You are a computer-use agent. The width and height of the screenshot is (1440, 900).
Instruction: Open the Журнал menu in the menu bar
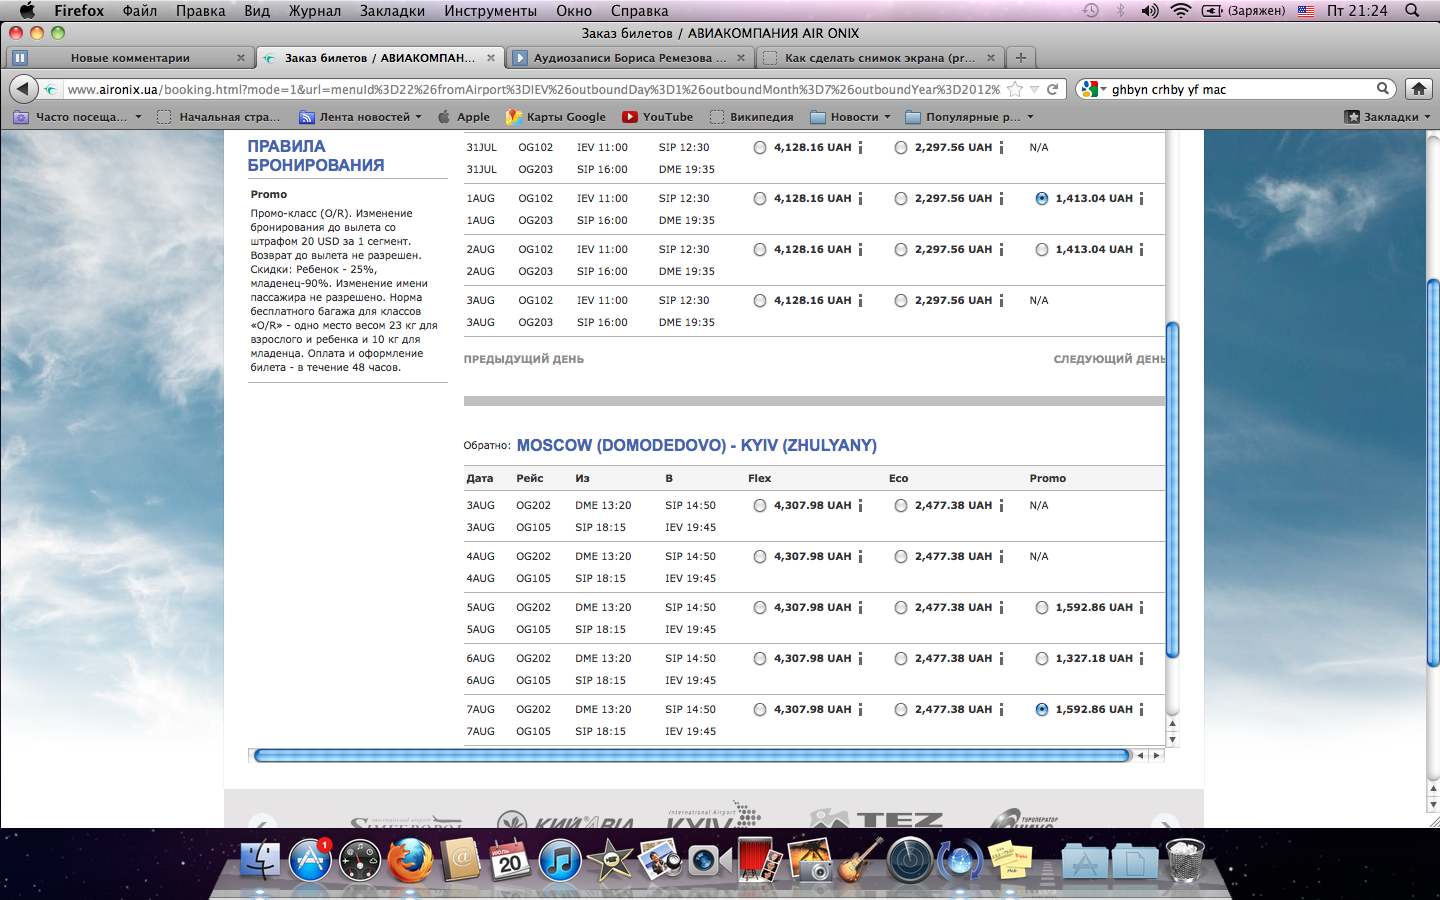tap(314, 11)
